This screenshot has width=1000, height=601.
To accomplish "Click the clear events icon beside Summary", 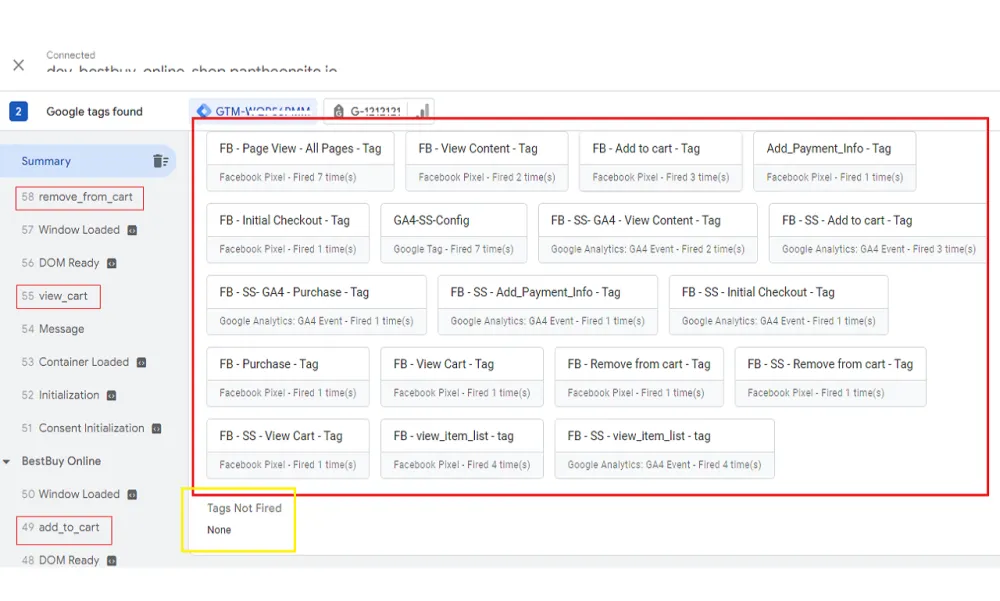I will pos(161,161).
